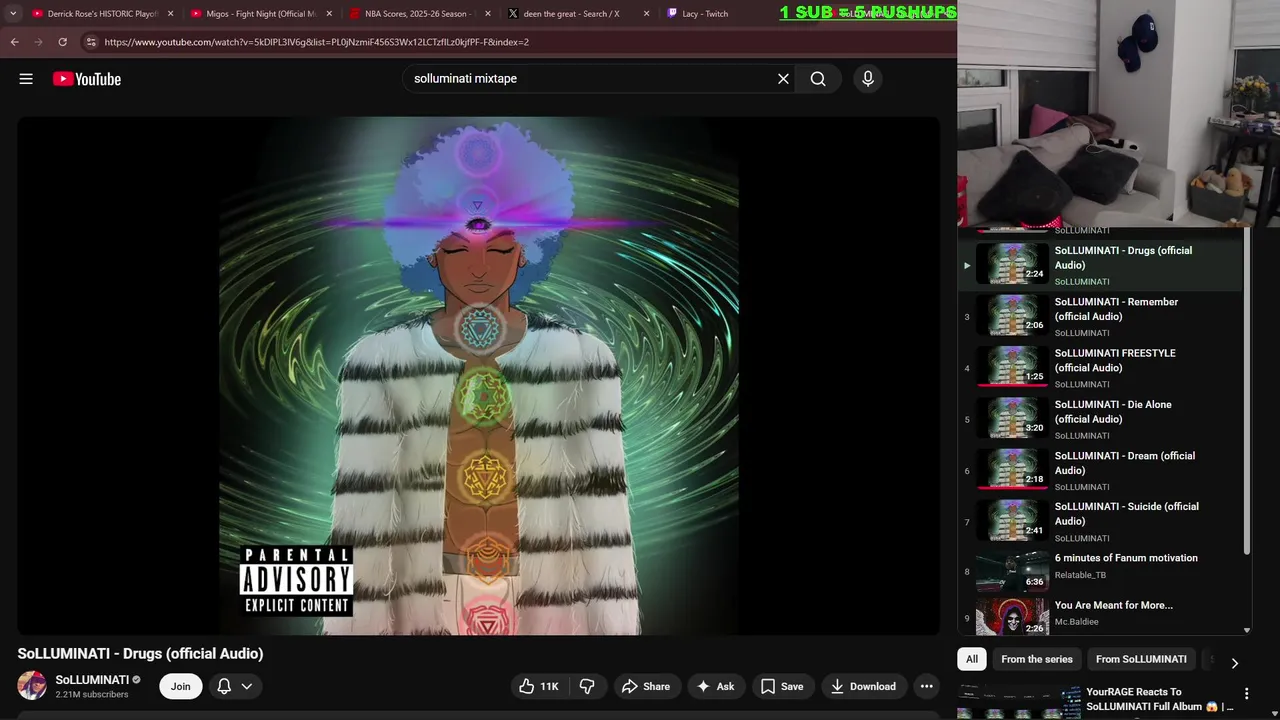The width and height of the screenshot is (1280, 720).
Task: Switch to Lacy - Twitch tab
Action: point(705,14)
